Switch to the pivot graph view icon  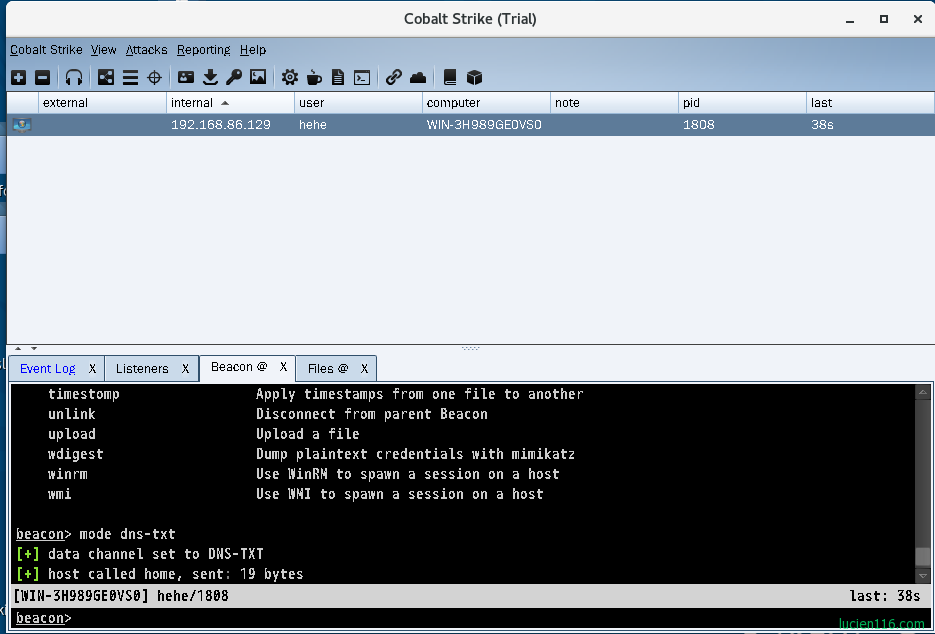coord(106,77)
